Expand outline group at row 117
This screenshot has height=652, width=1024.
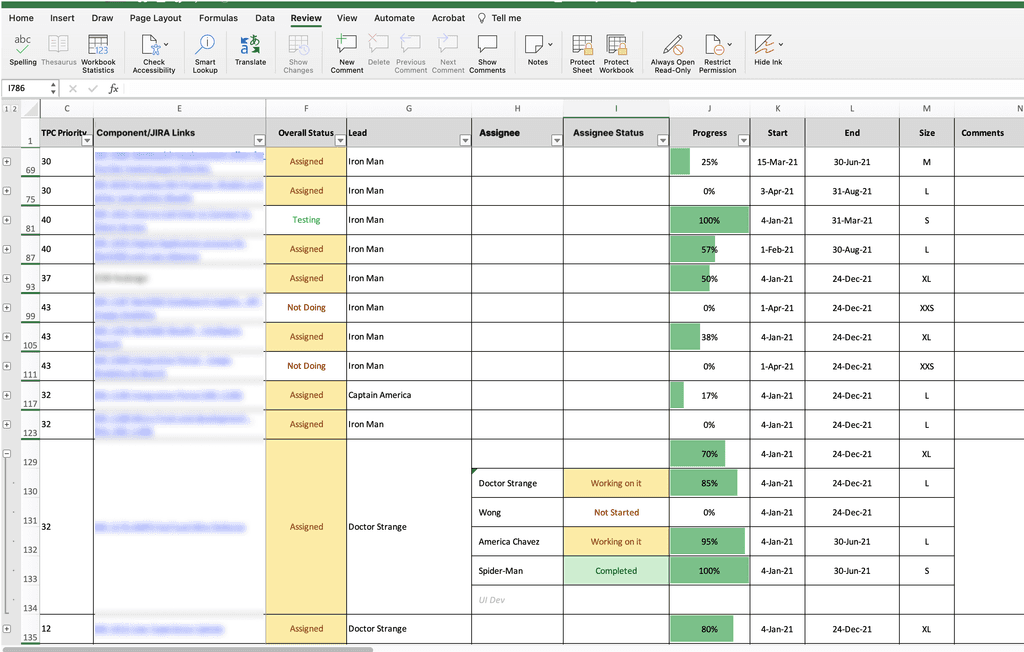coord(7,395)
